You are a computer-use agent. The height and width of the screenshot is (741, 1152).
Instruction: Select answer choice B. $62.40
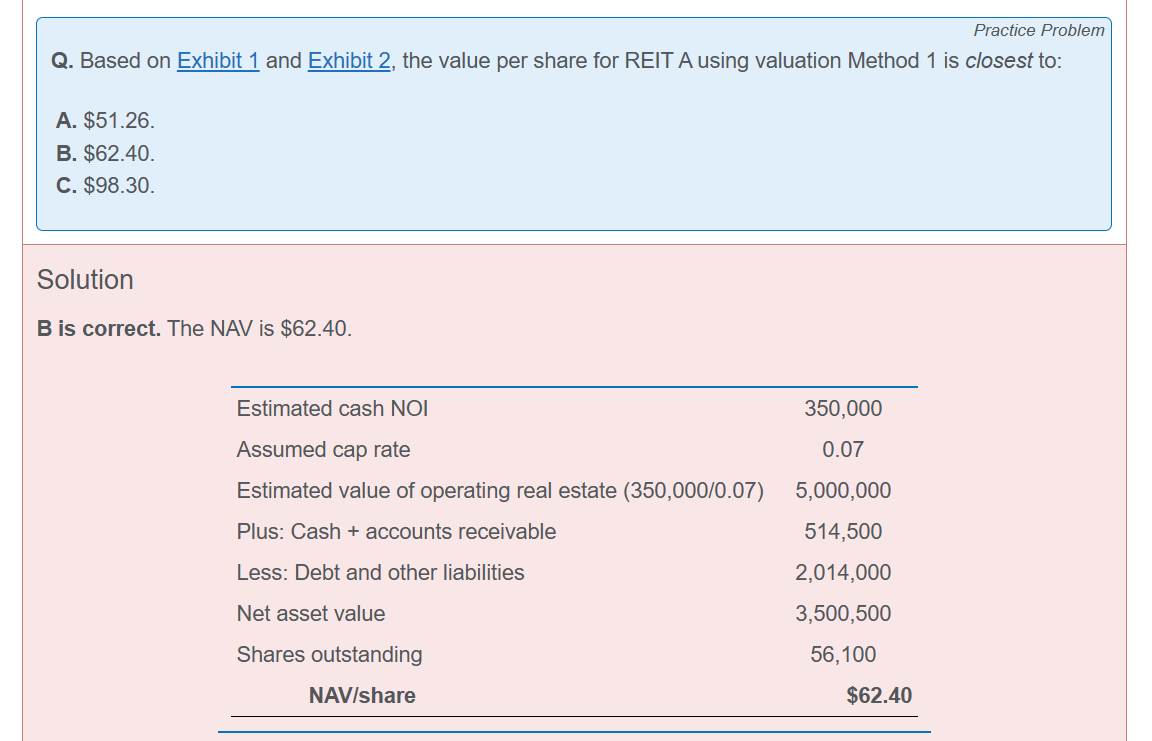click(106, 154)
